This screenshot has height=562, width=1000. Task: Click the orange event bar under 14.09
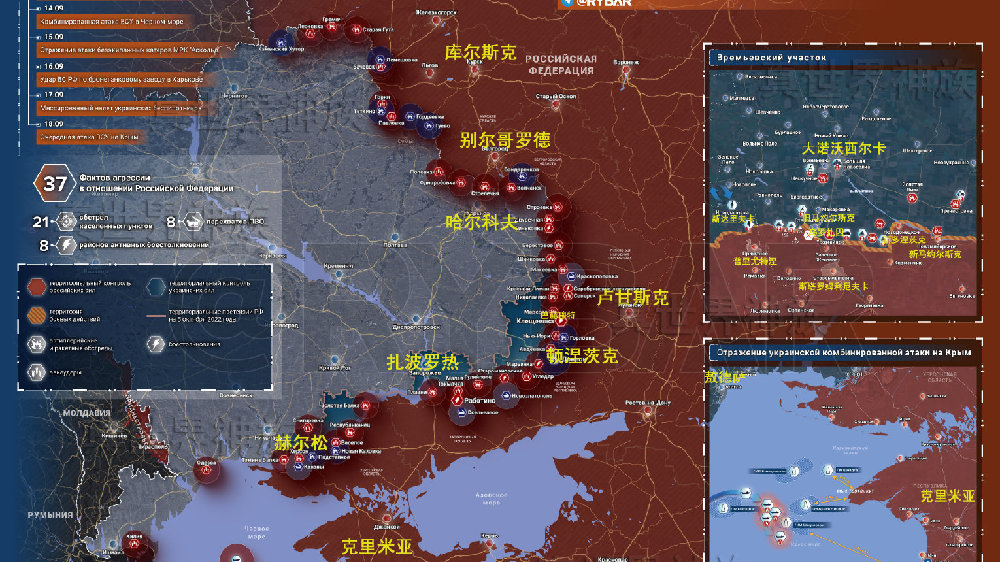tap(115, 22)
